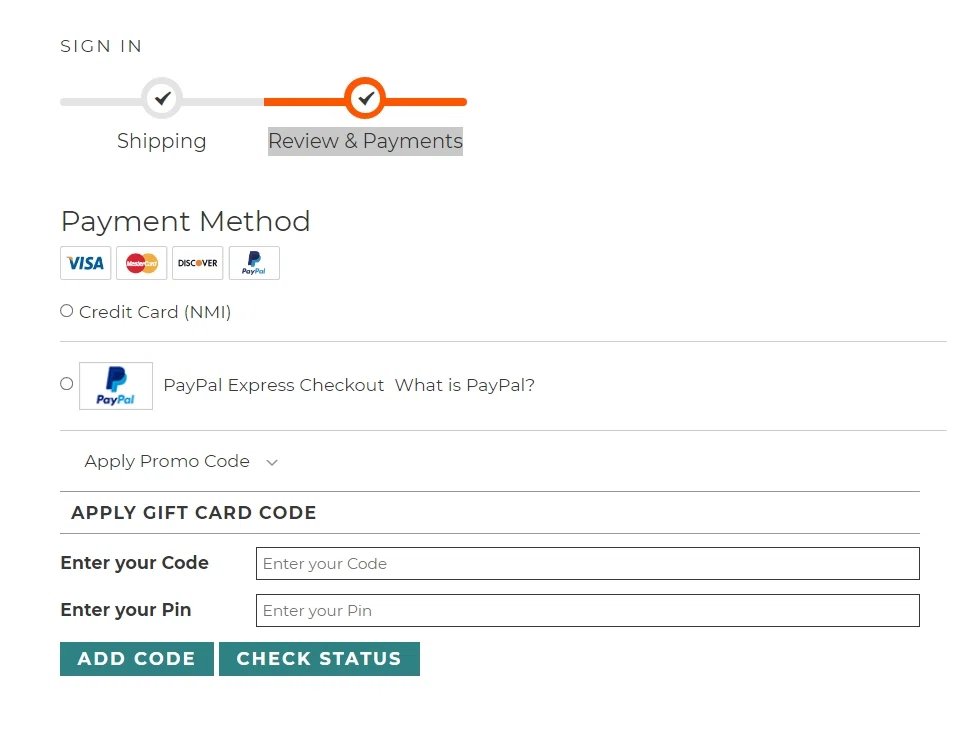Click the Review & Payments checkmark circle

click(x=365, y=99)
